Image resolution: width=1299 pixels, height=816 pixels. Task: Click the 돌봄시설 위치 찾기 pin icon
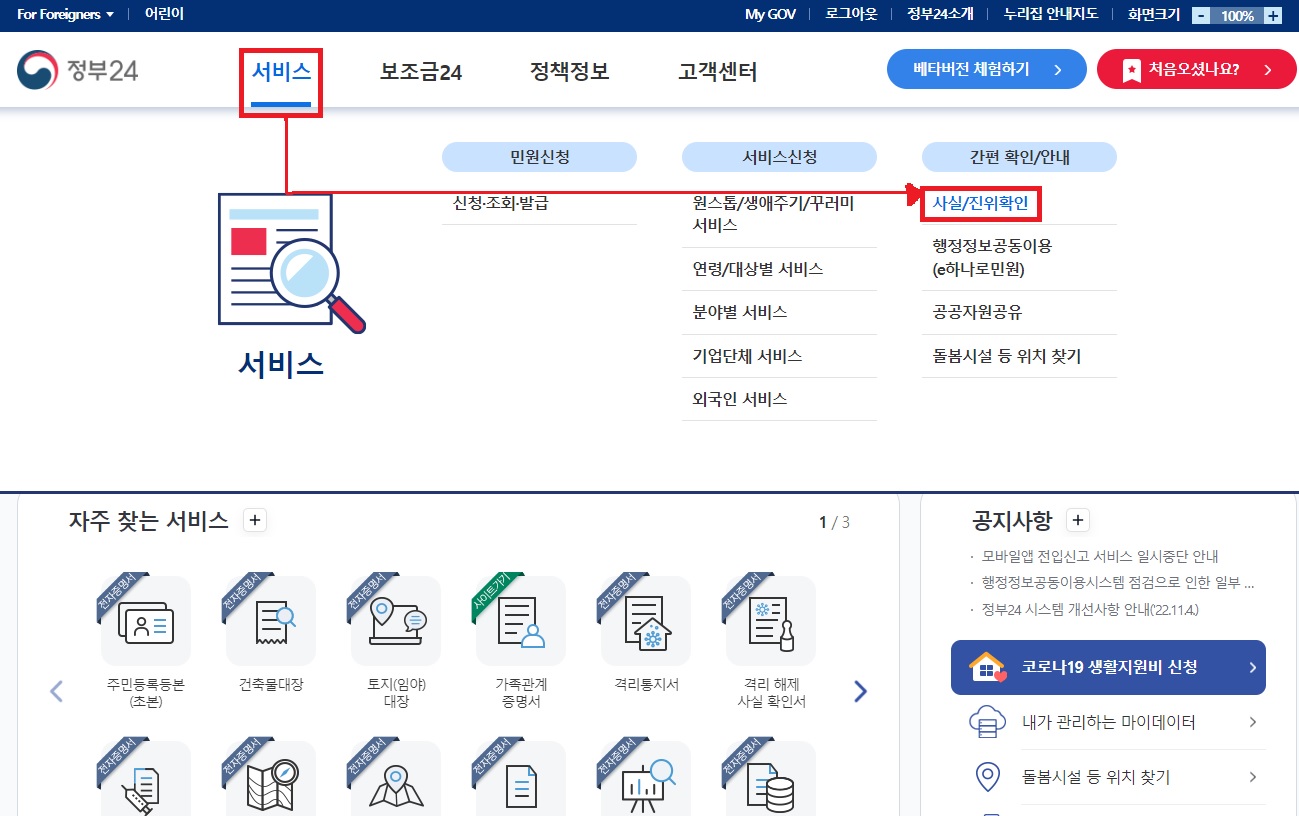pyautogui.click(x=987, y=777)
